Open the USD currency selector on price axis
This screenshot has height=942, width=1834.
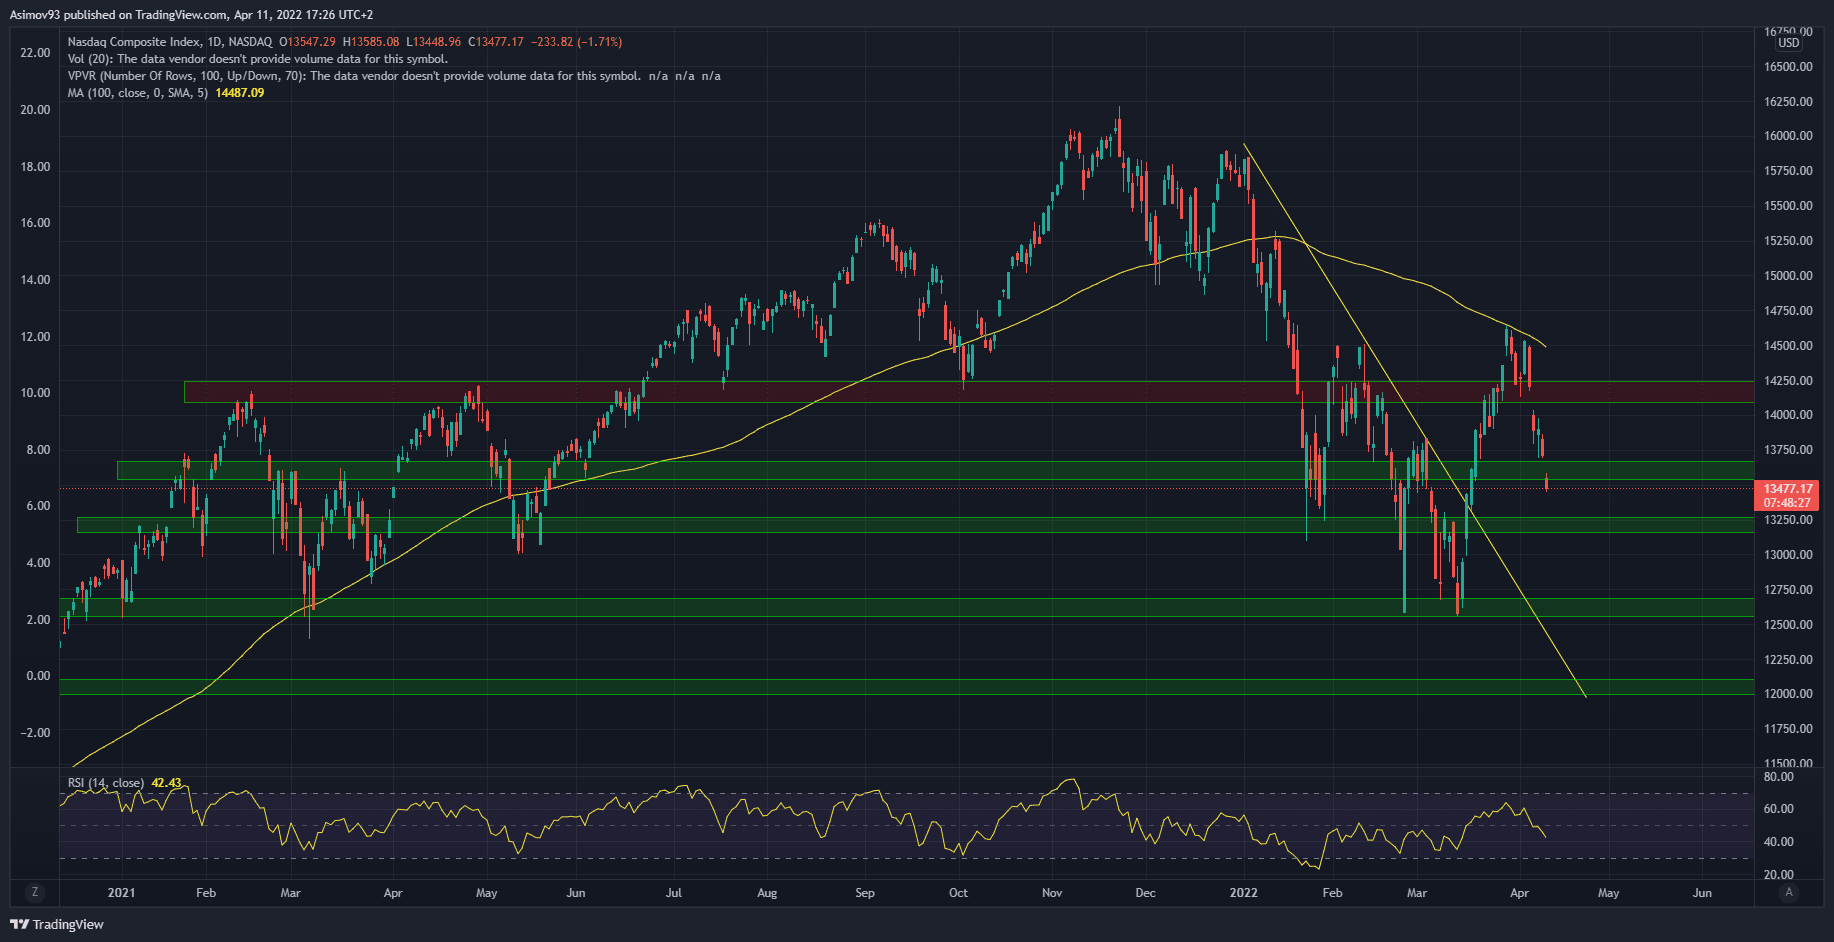coord(1788,43)
